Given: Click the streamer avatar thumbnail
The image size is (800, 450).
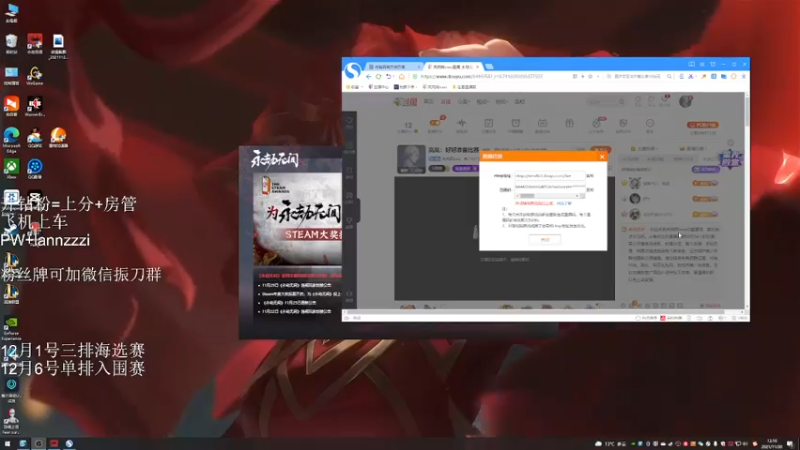Looking at the screenshot, I should pos(411,159).
